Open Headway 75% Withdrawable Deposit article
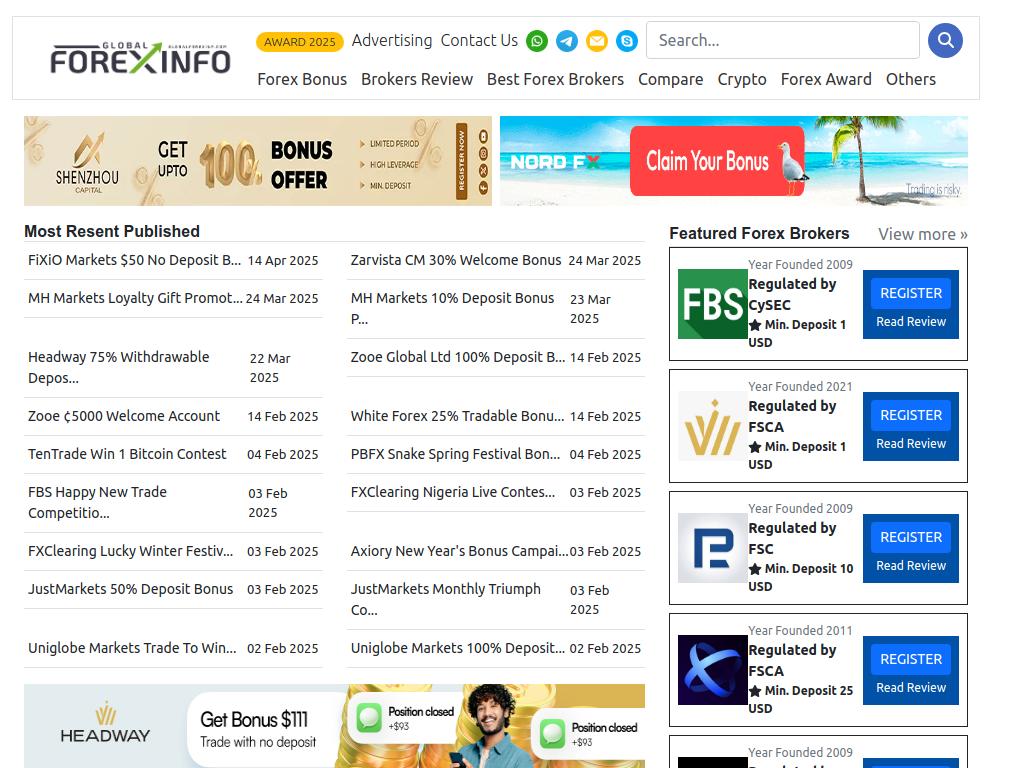The width and height of the screenshot is (1024, 768). [119, 367]
